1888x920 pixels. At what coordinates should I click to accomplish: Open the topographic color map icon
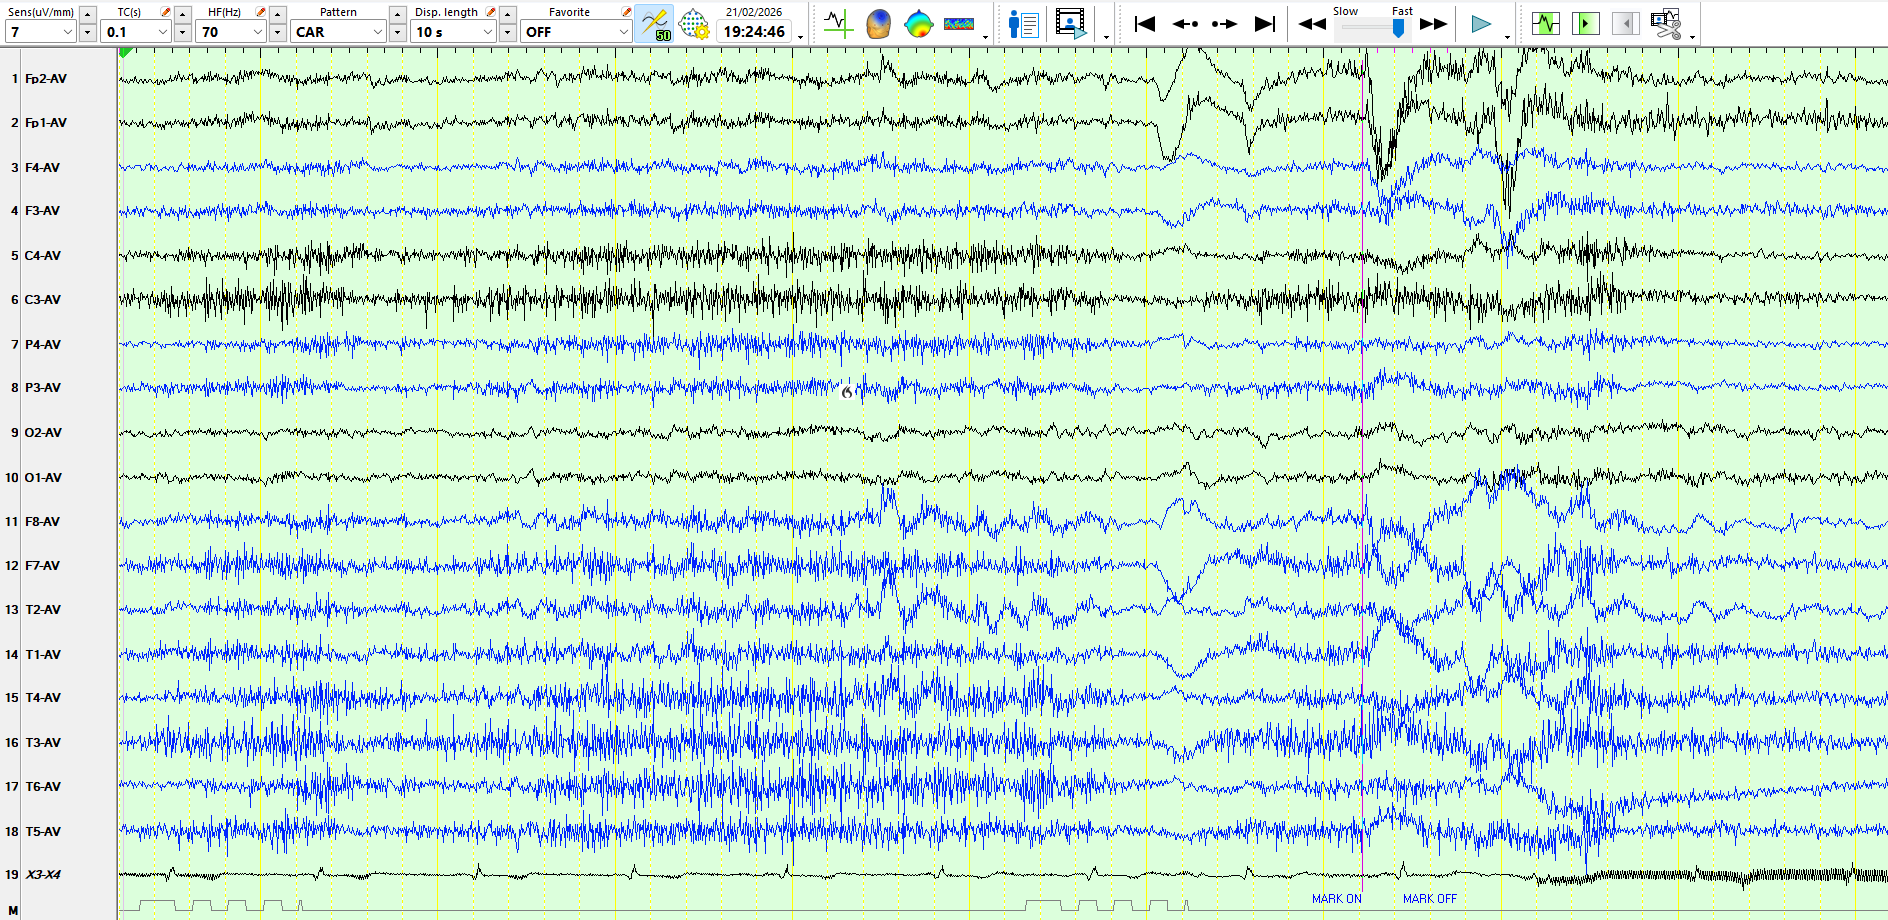(918, 24)
